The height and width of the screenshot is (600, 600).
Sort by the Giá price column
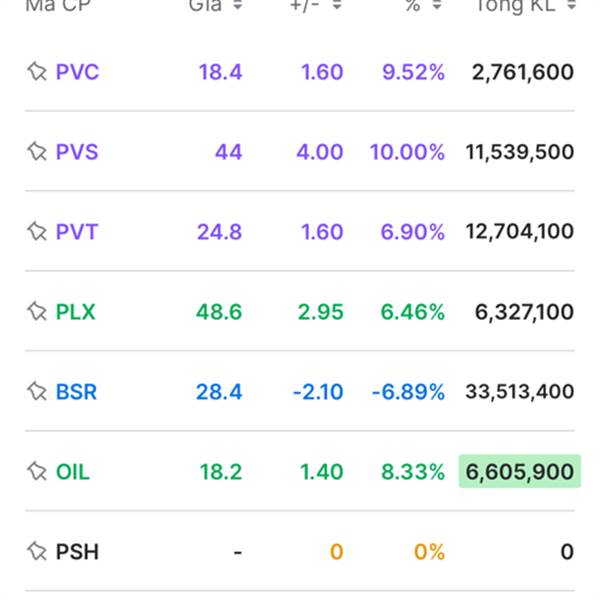236,6
